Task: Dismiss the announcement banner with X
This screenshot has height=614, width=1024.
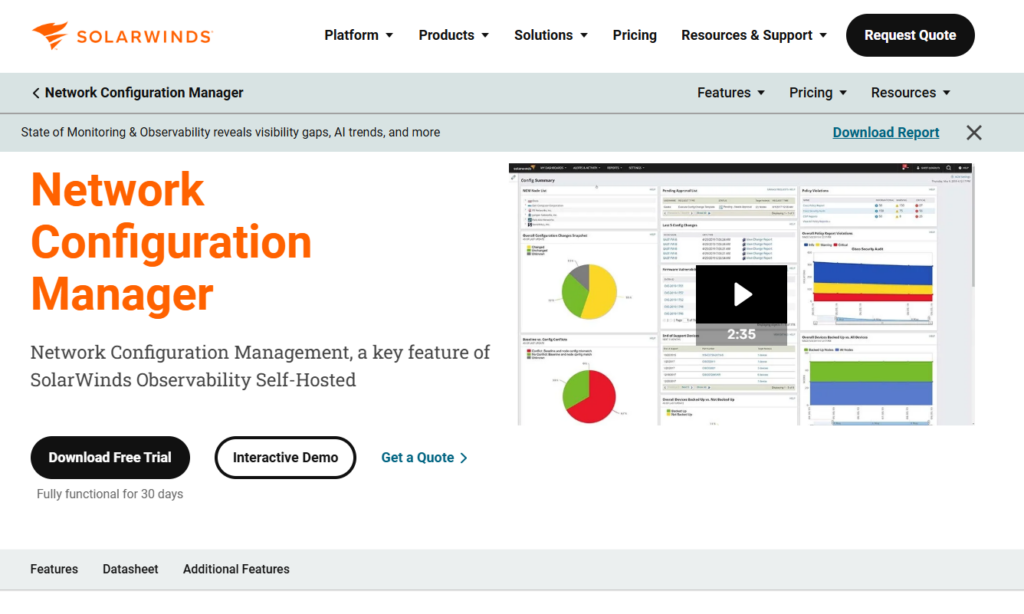Action: coord(974,133)
